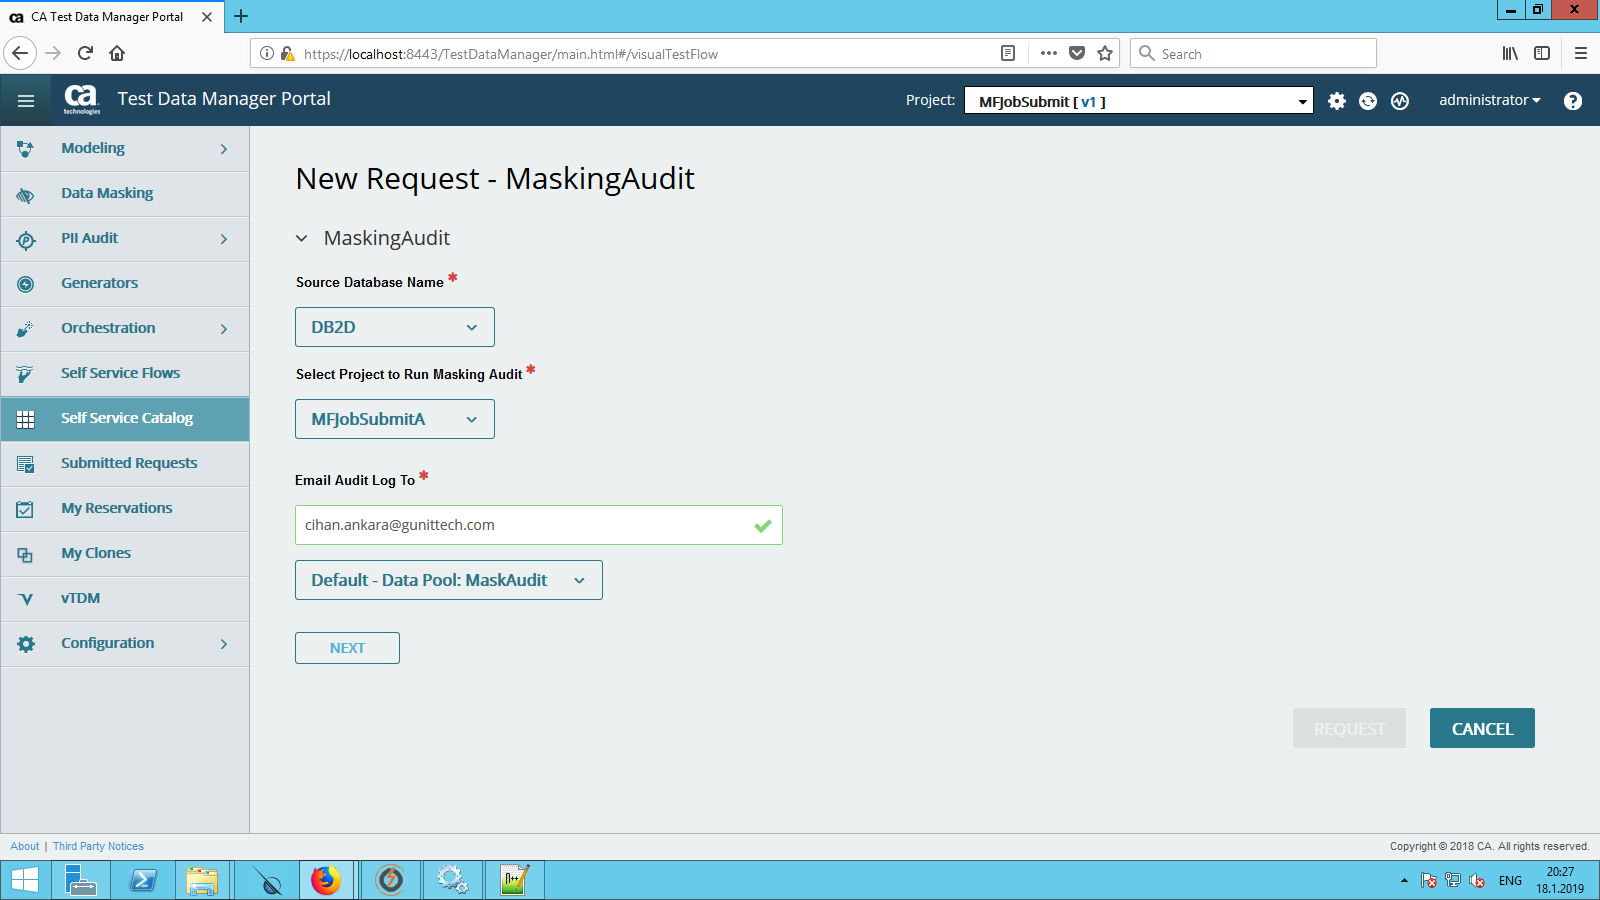Click the Email Audit Log To field
This screenshot has width=1600, height=900.
(538, 525)
